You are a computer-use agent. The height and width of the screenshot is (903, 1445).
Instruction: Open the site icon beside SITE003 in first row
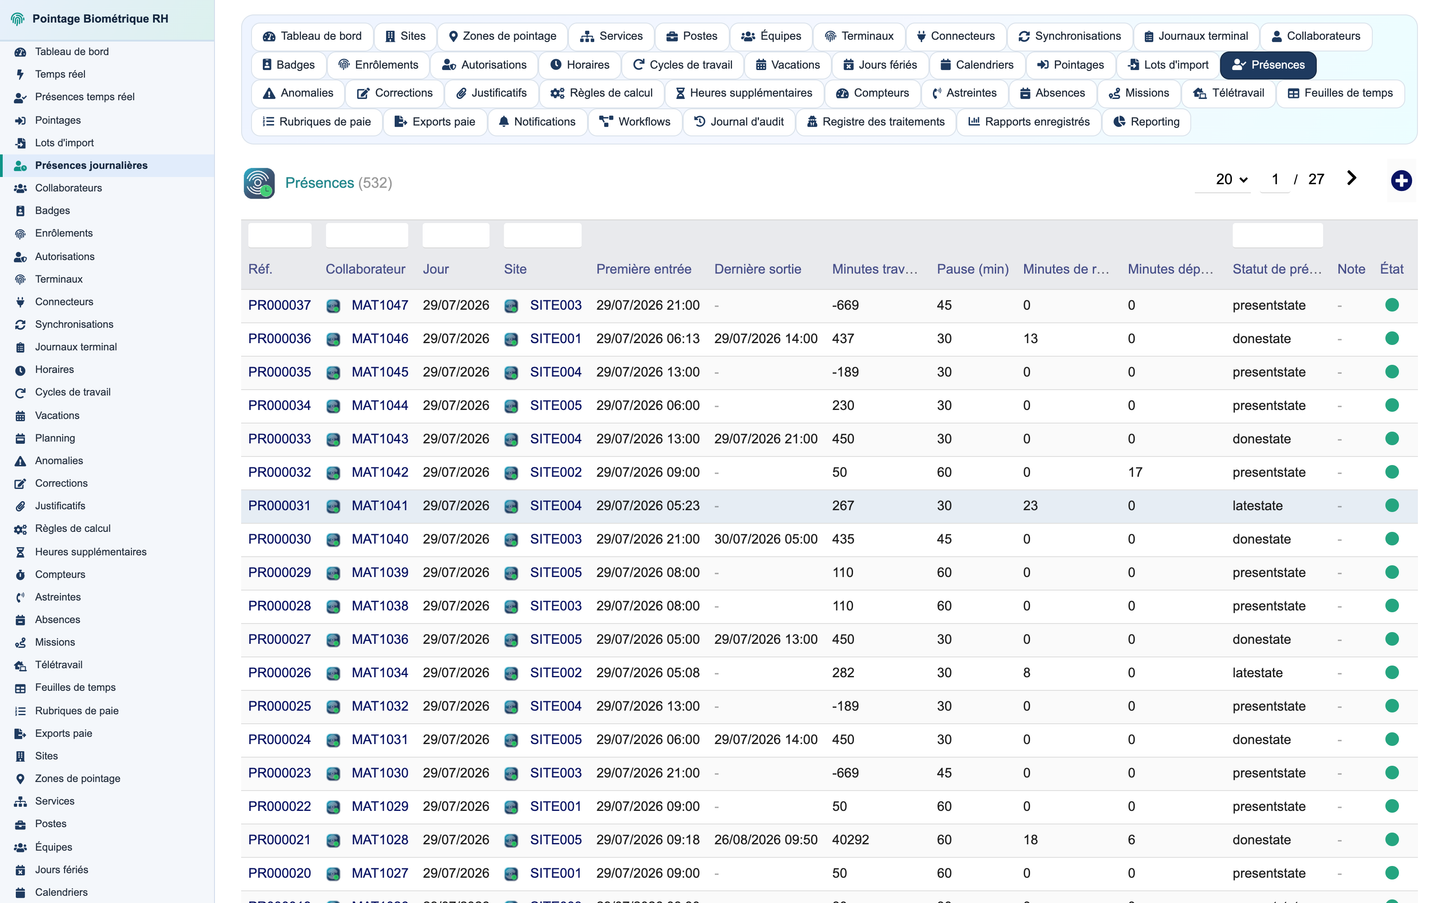pyautogui.click(x=511, y=306)
